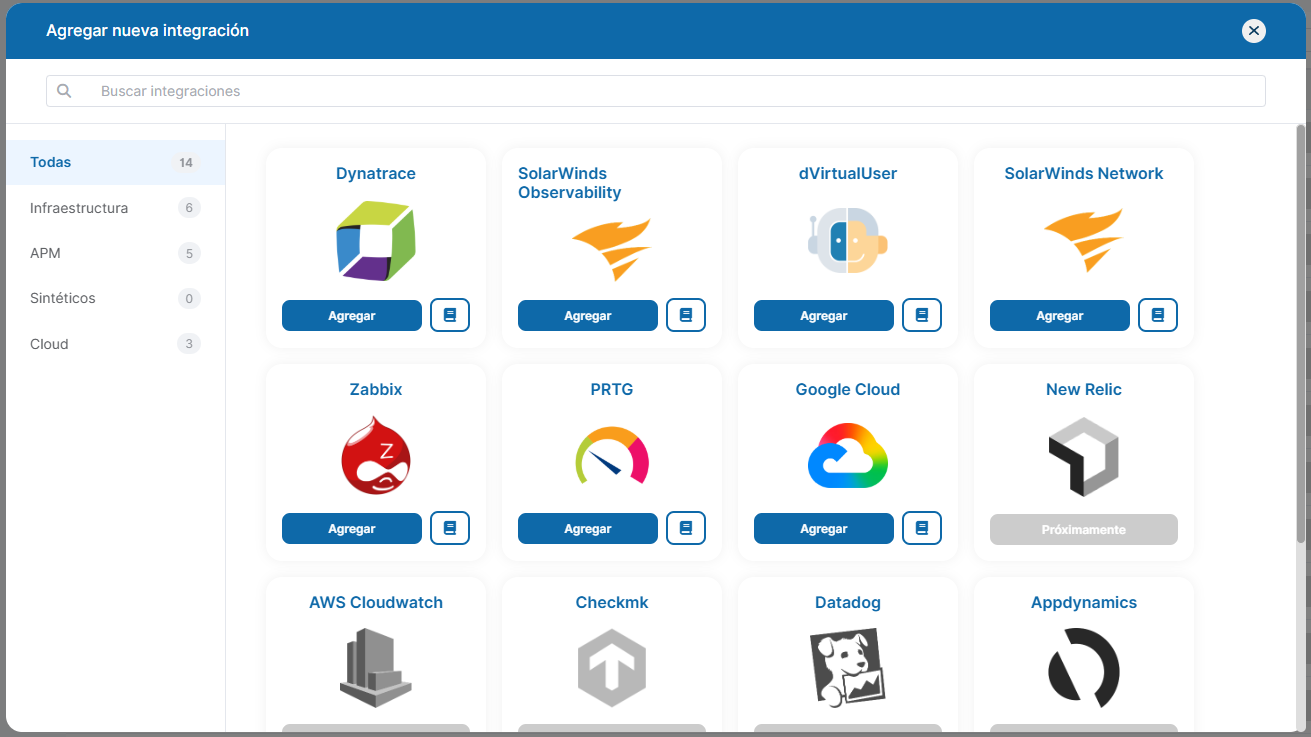Open SolarWinds Network documentation book icon
This screenshot has height=737, width=1311.
[1158, 315]
